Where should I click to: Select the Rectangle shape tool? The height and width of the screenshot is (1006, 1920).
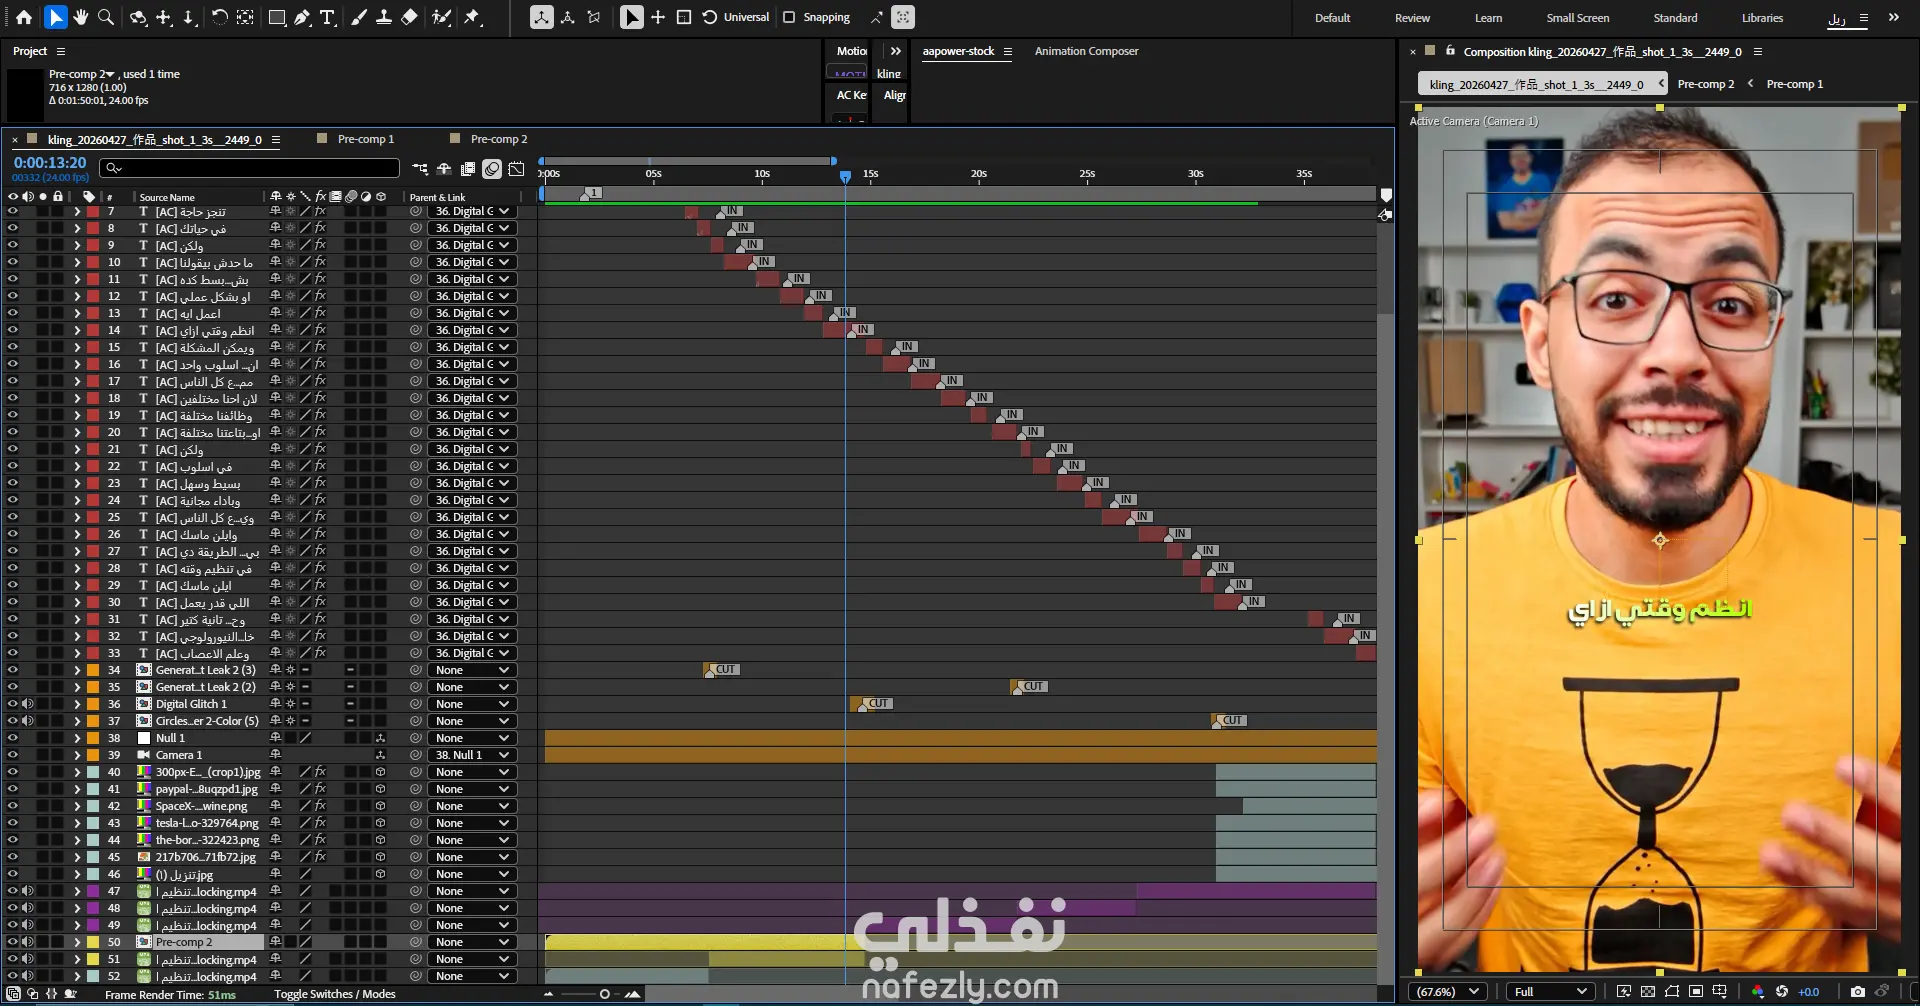coord(277,17)
